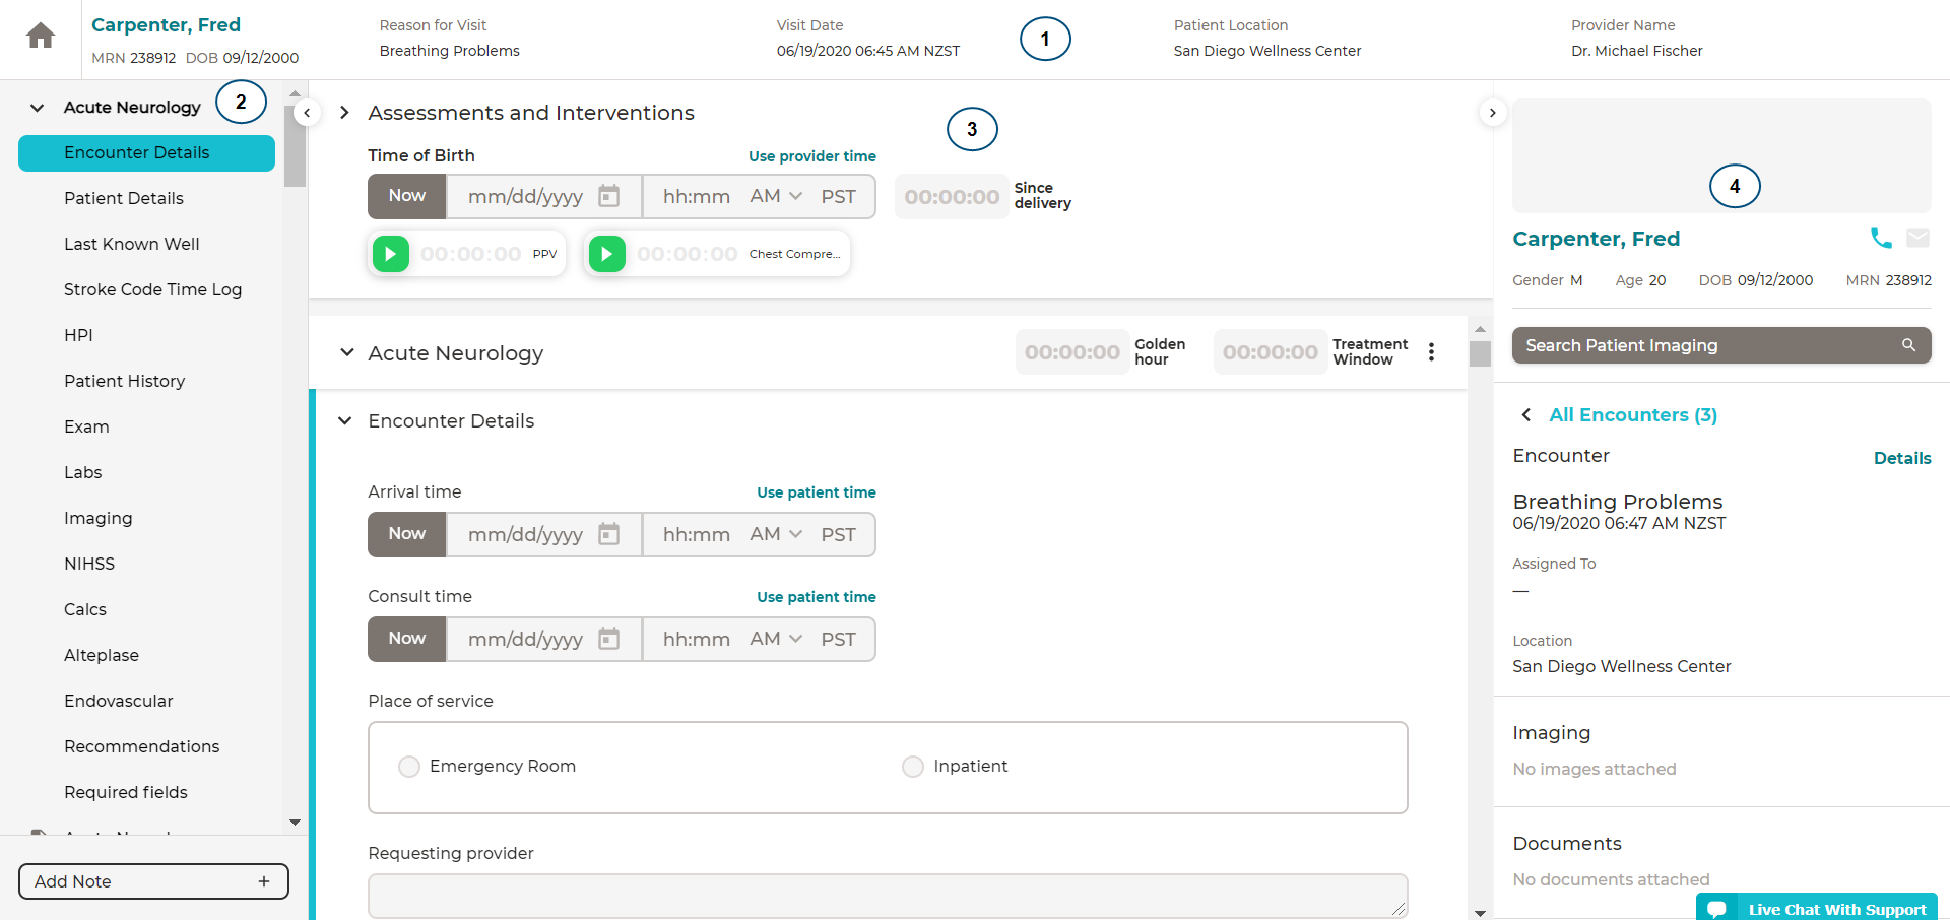Start the PPV timer play button
The height and width of the screenshot is (920, 1950).
pos(391,254)
